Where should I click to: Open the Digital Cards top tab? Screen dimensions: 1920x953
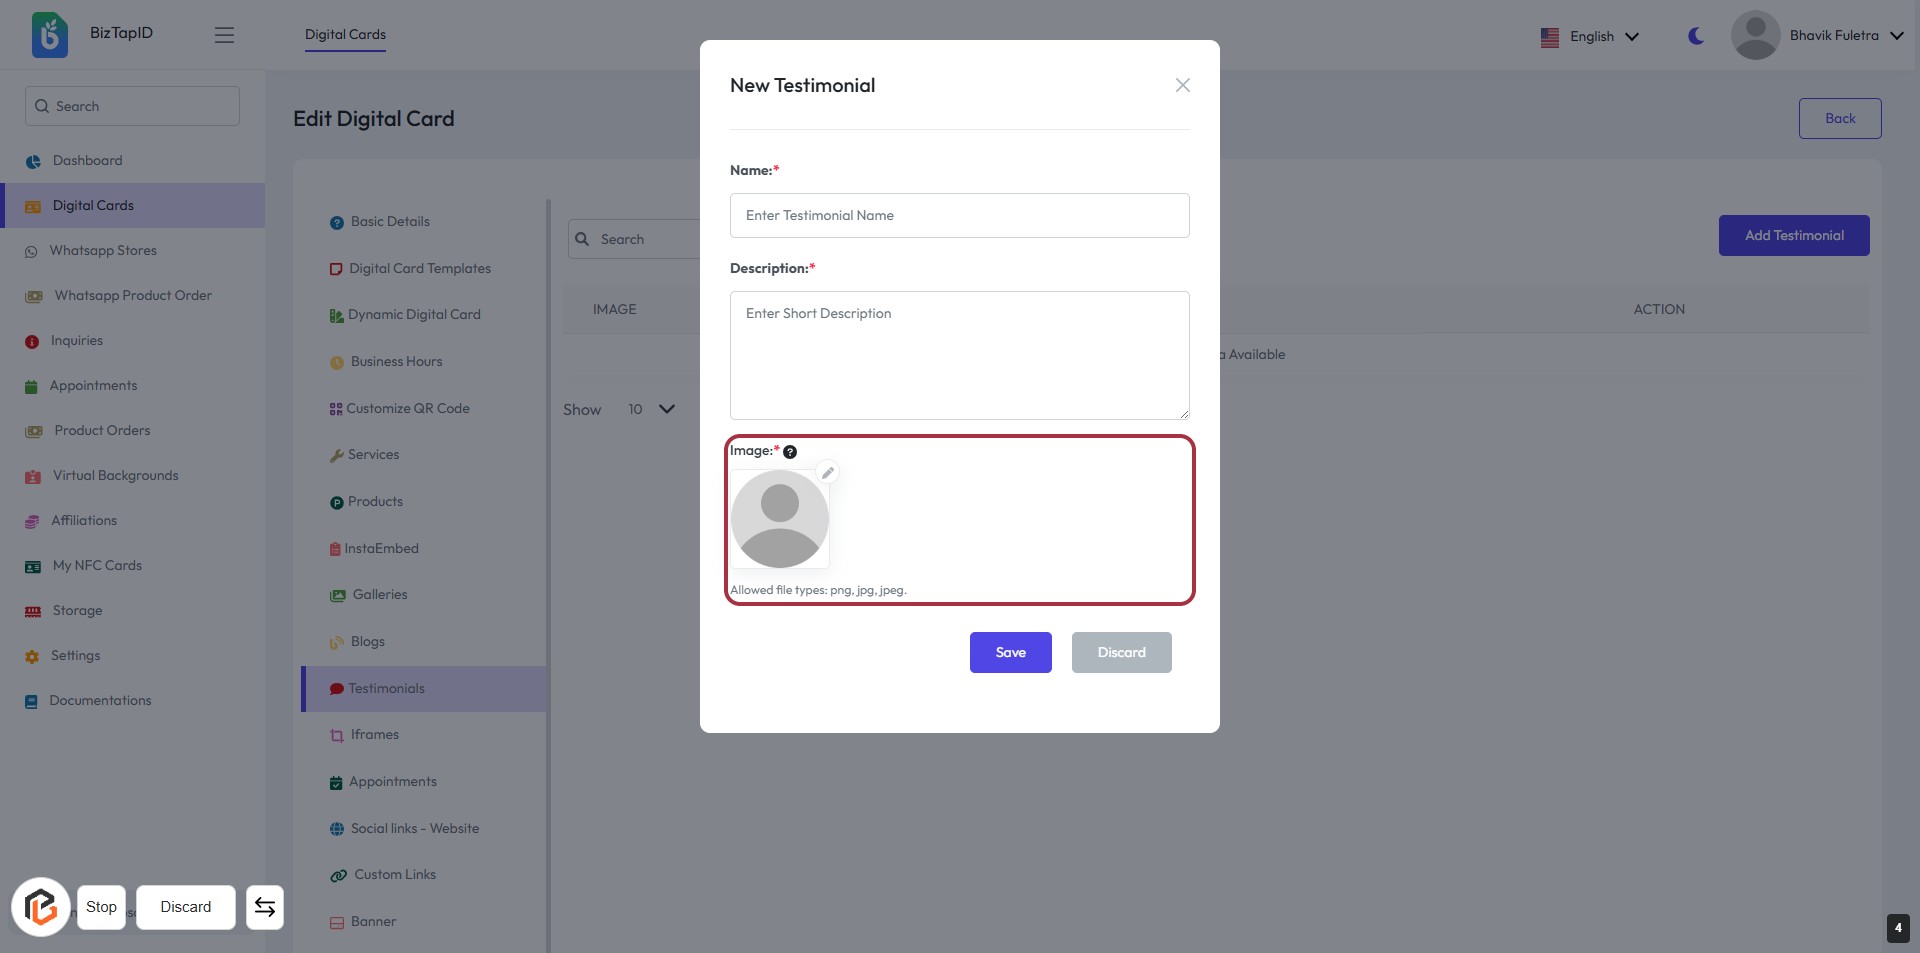(345, 34)
